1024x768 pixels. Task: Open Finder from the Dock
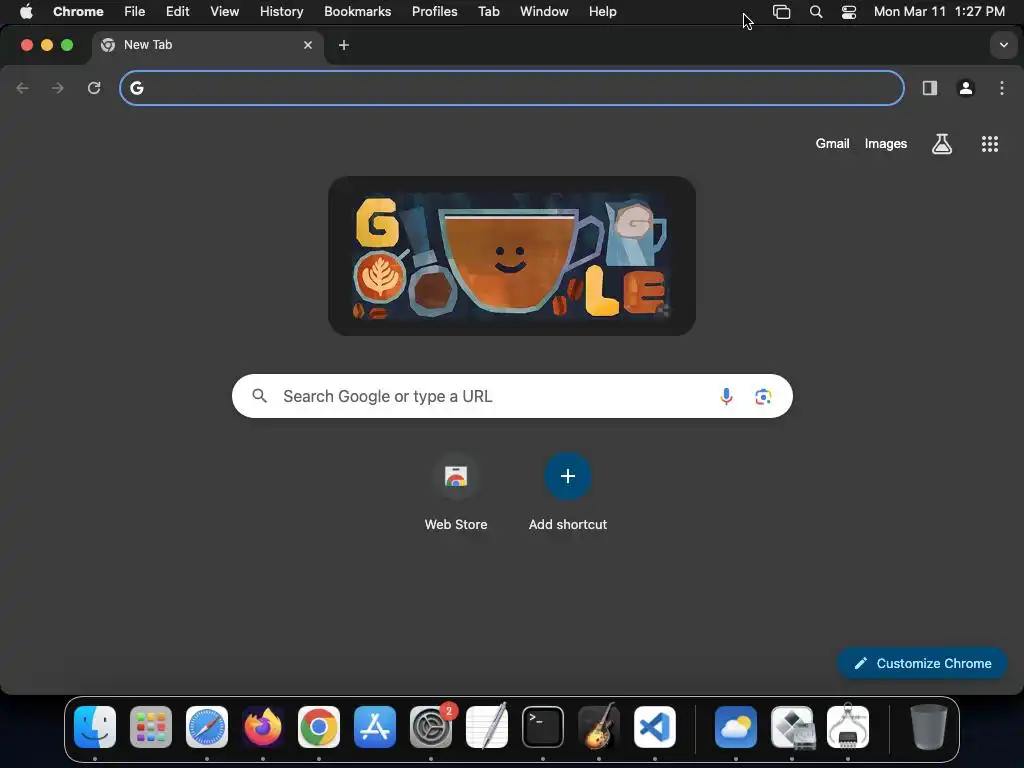tap(95, 727)
